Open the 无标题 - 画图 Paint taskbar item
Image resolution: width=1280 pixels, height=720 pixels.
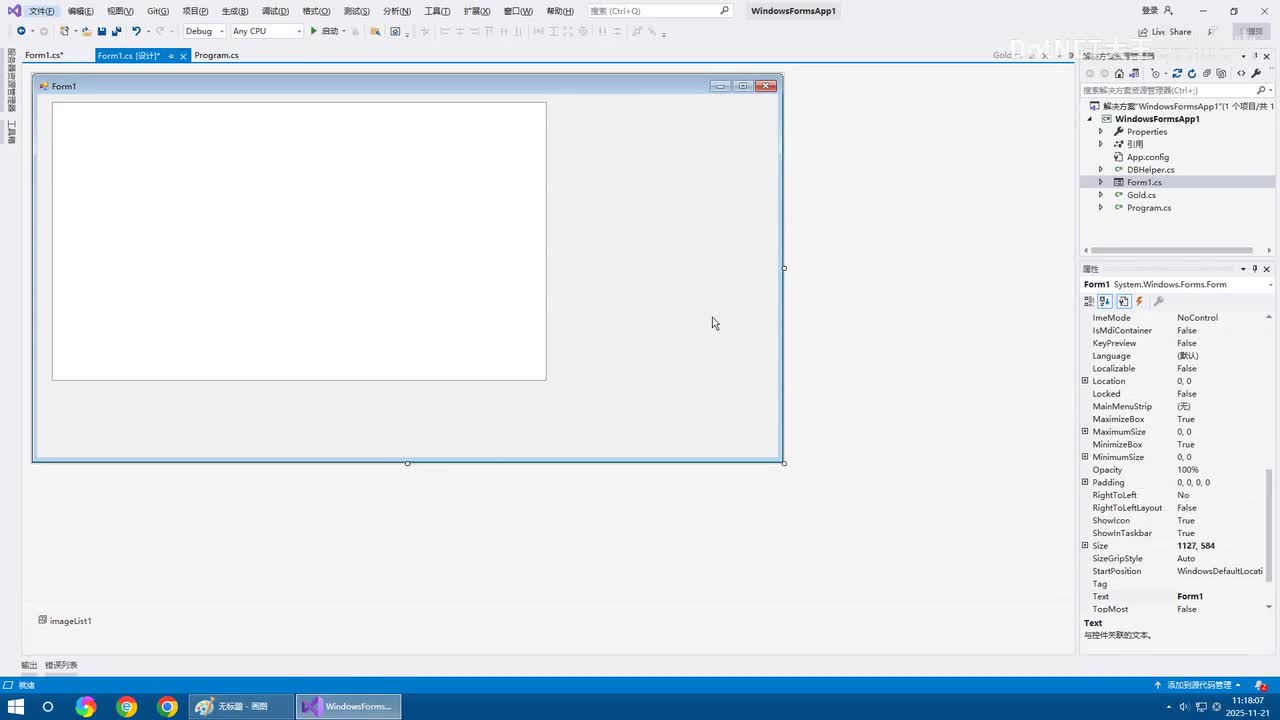[243, 706]
